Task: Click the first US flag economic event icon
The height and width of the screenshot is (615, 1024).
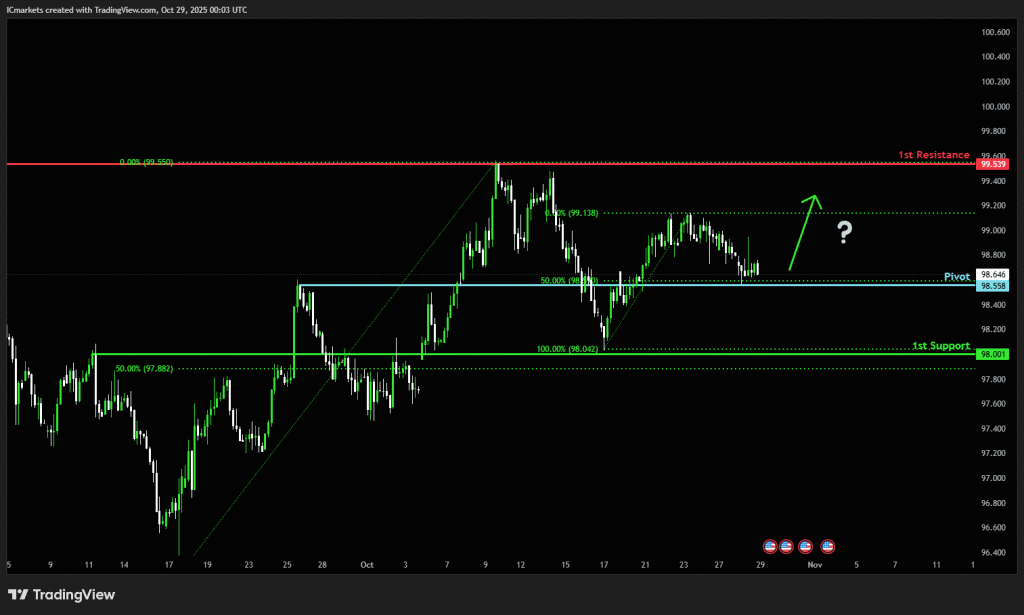Action: pos(770,546)
